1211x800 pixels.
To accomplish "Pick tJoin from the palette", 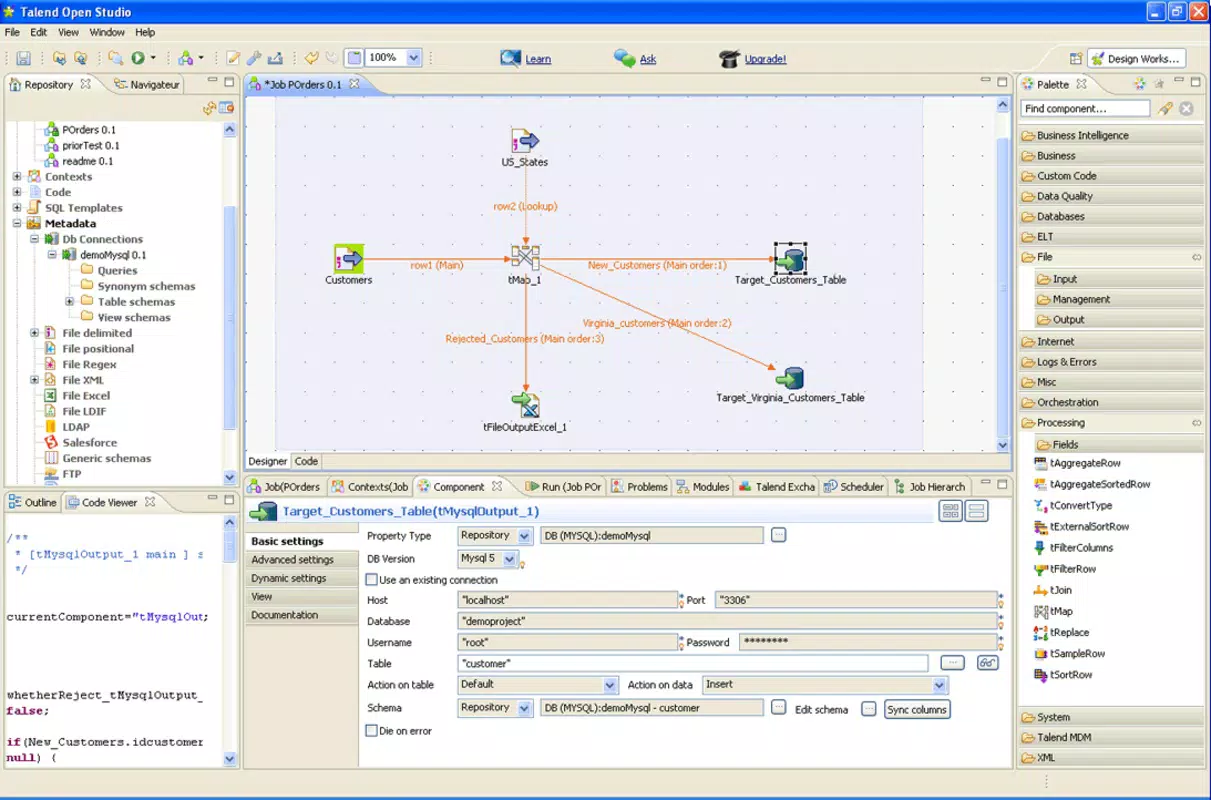I will click(1052, 590).
